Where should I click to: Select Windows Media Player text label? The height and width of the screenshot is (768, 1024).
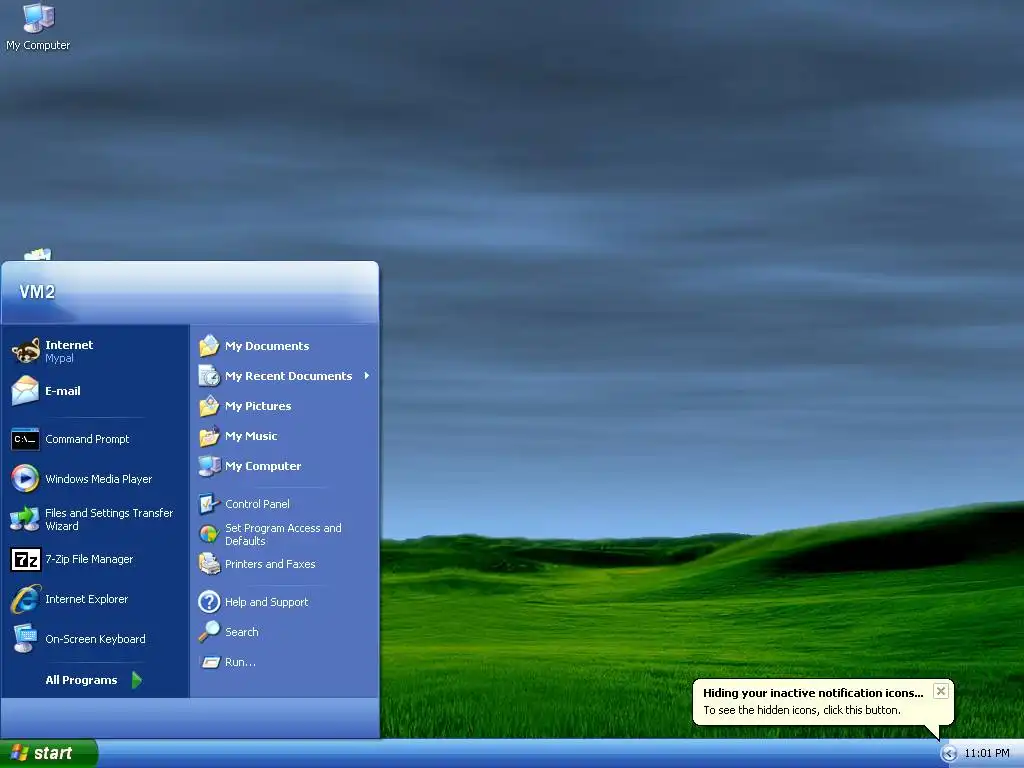(x=99, y=479)
